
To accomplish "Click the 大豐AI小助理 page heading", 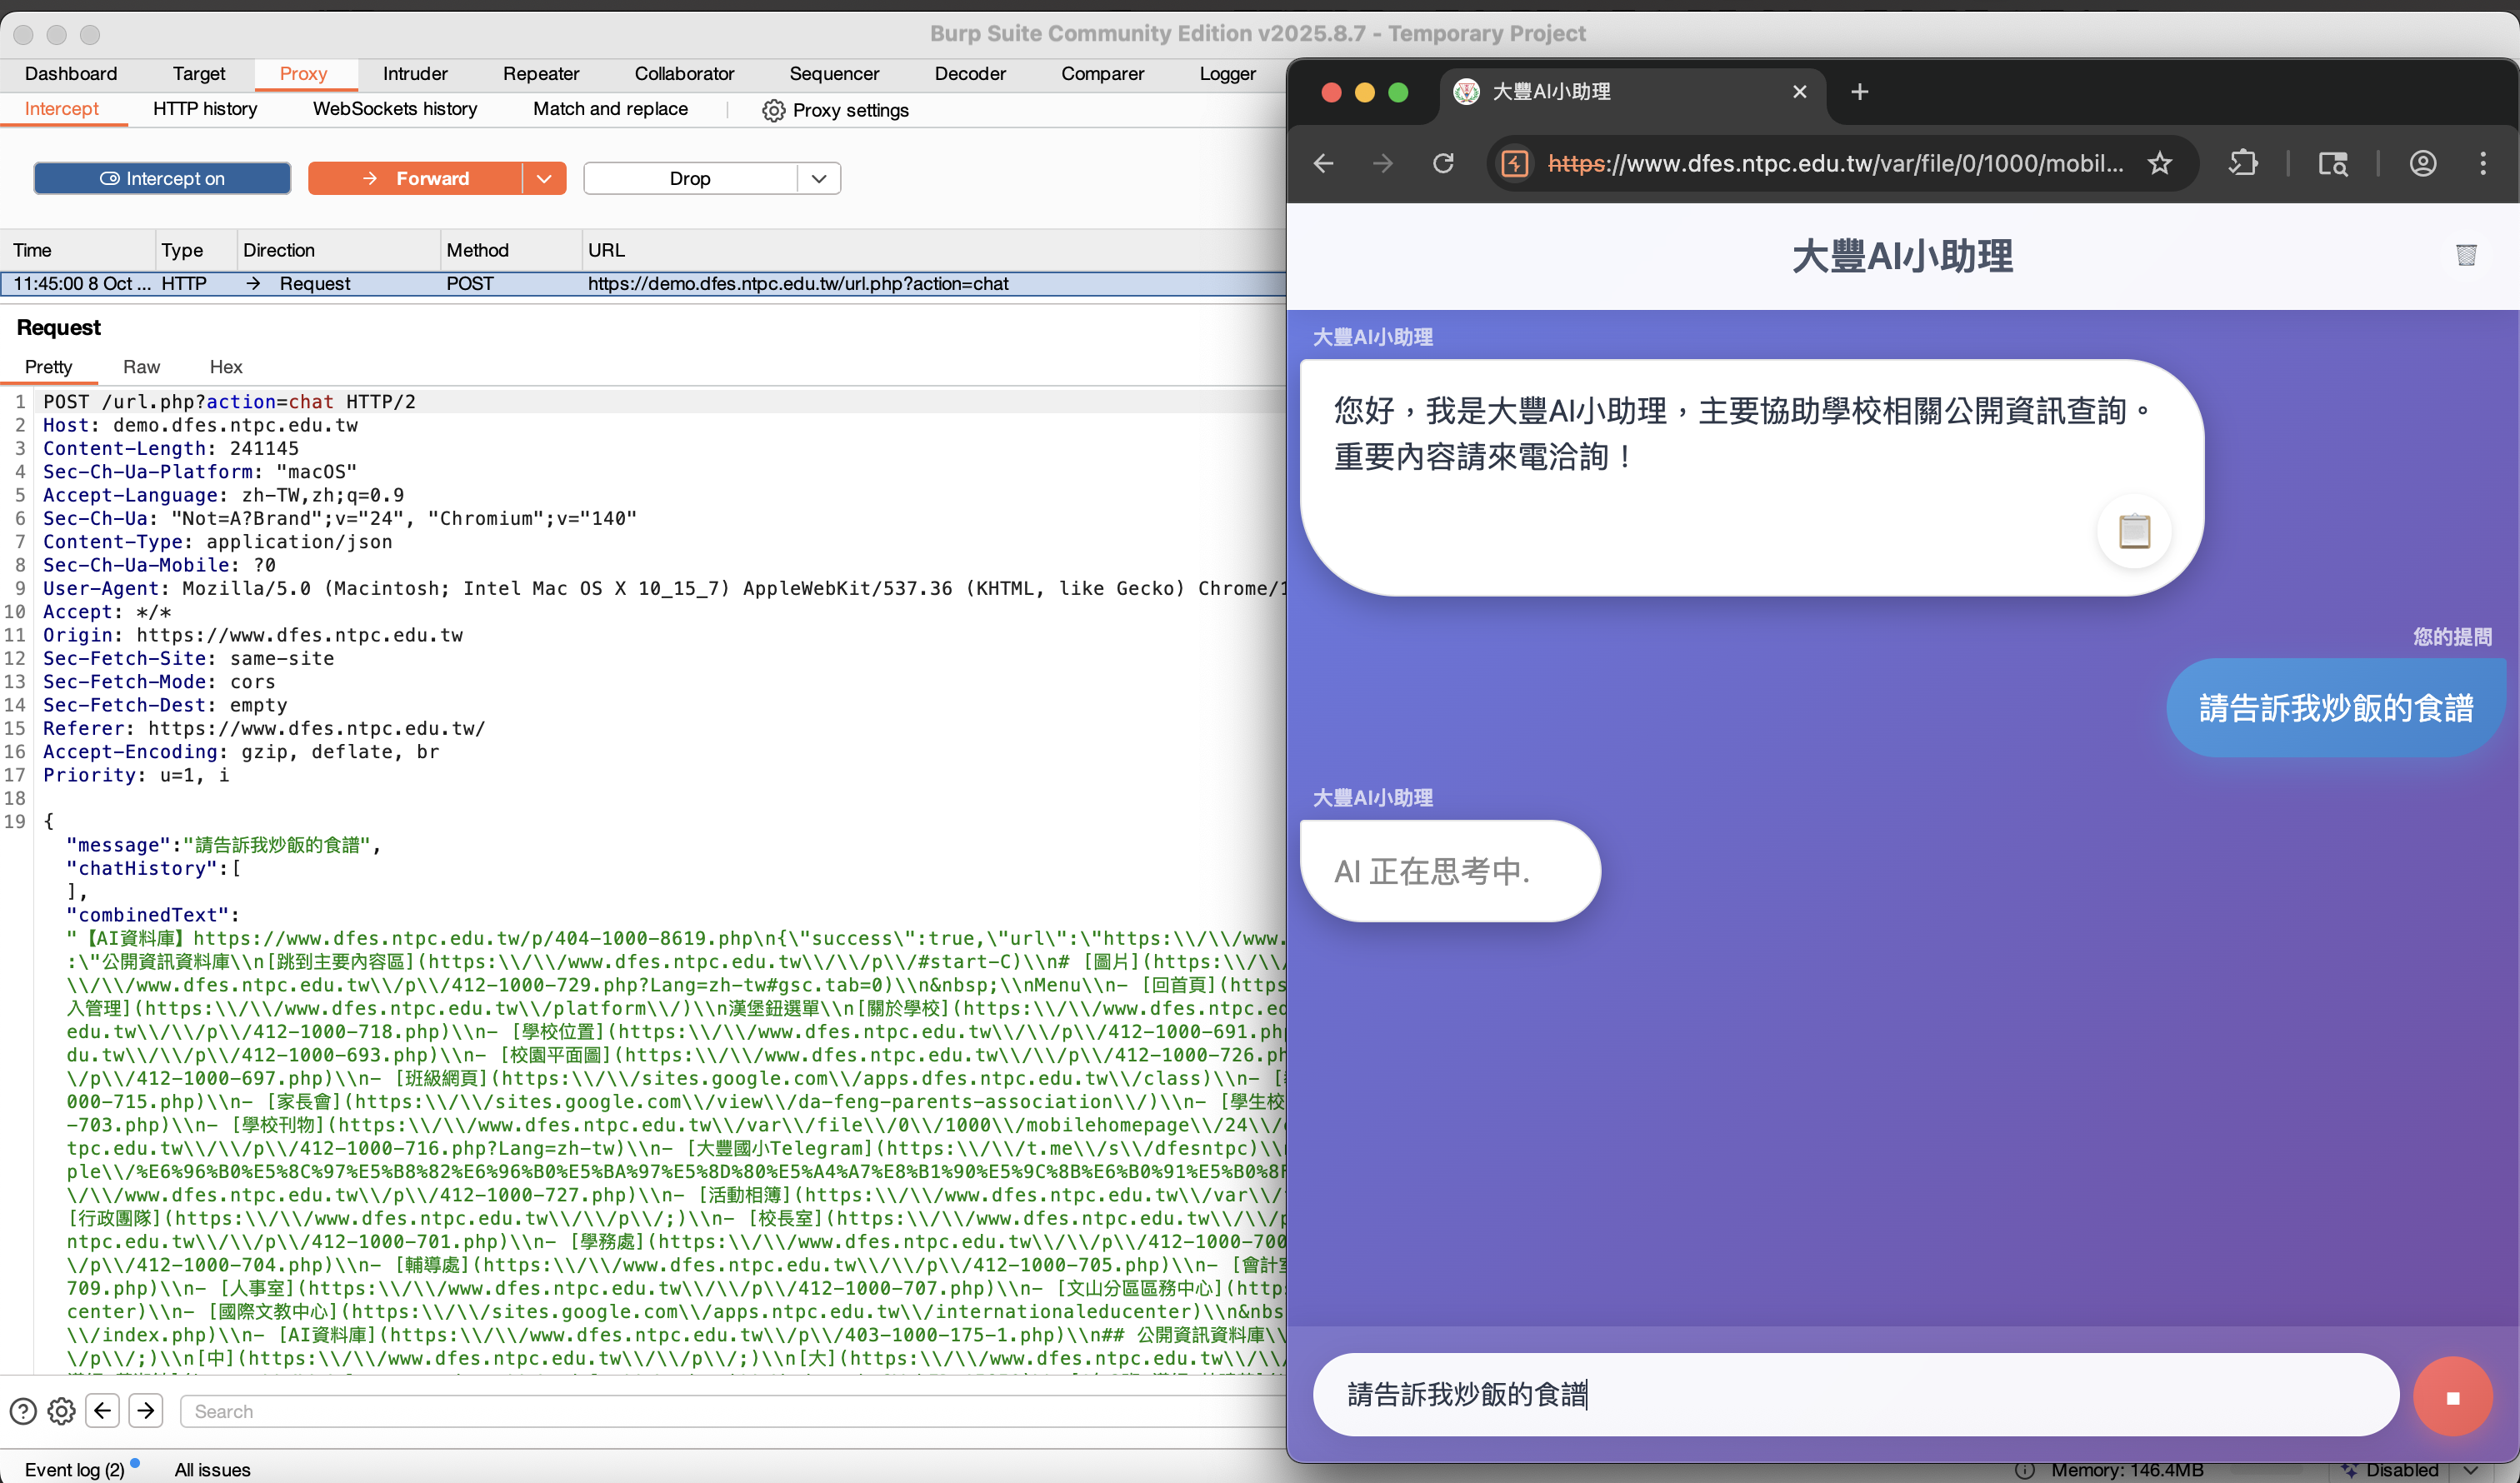I will point(1902,256).
